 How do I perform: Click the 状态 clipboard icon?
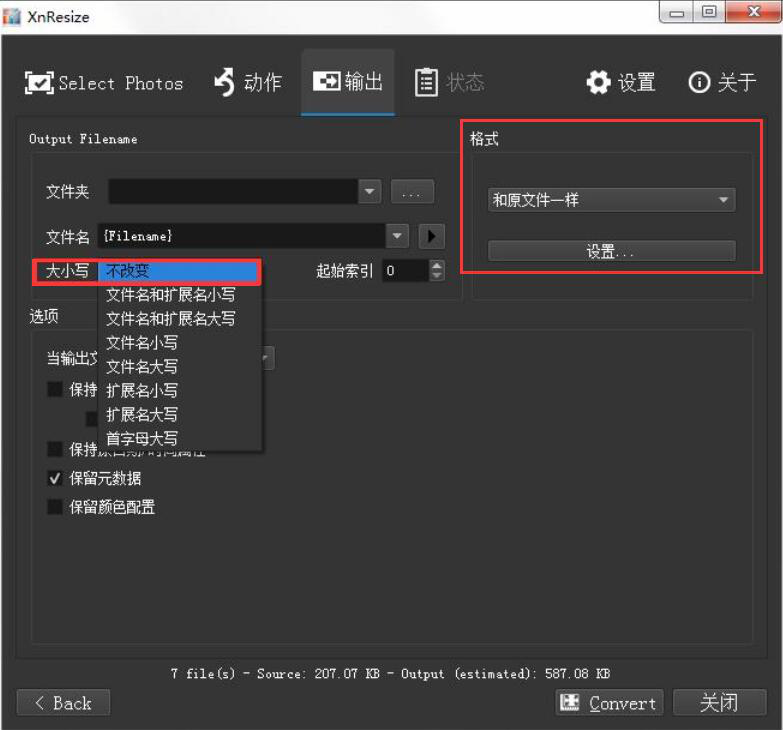[426, 82]
